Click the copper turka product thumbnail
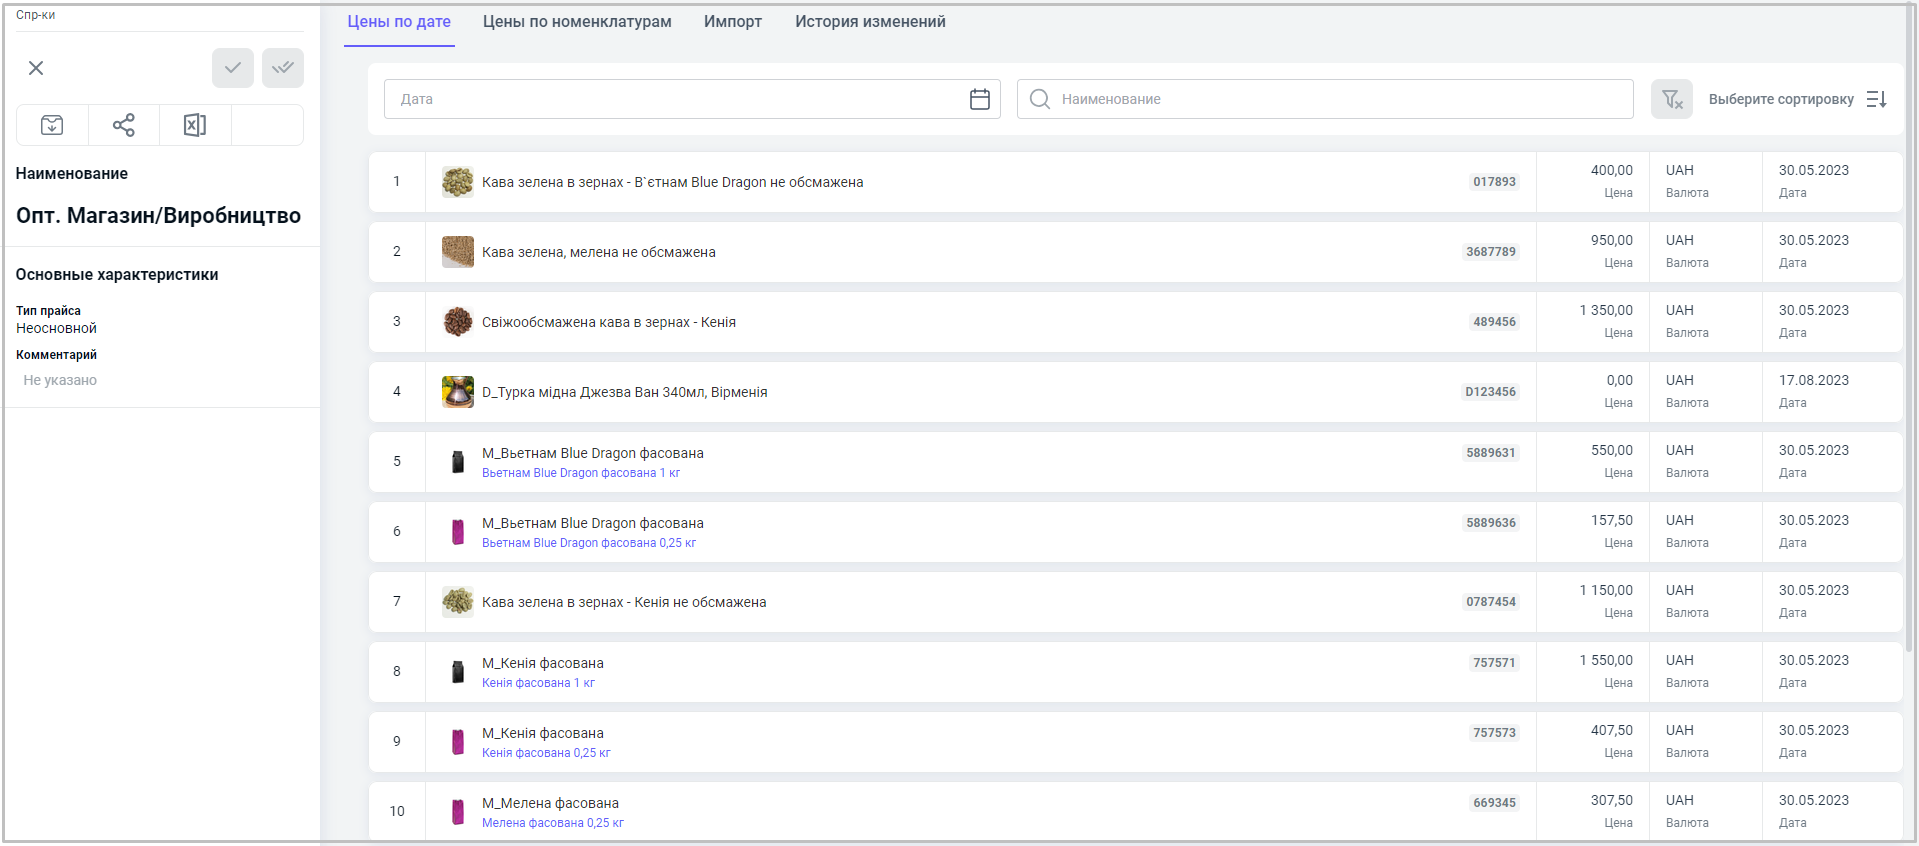The width and height of the screenshot is (1919, 846). (458, 392)
